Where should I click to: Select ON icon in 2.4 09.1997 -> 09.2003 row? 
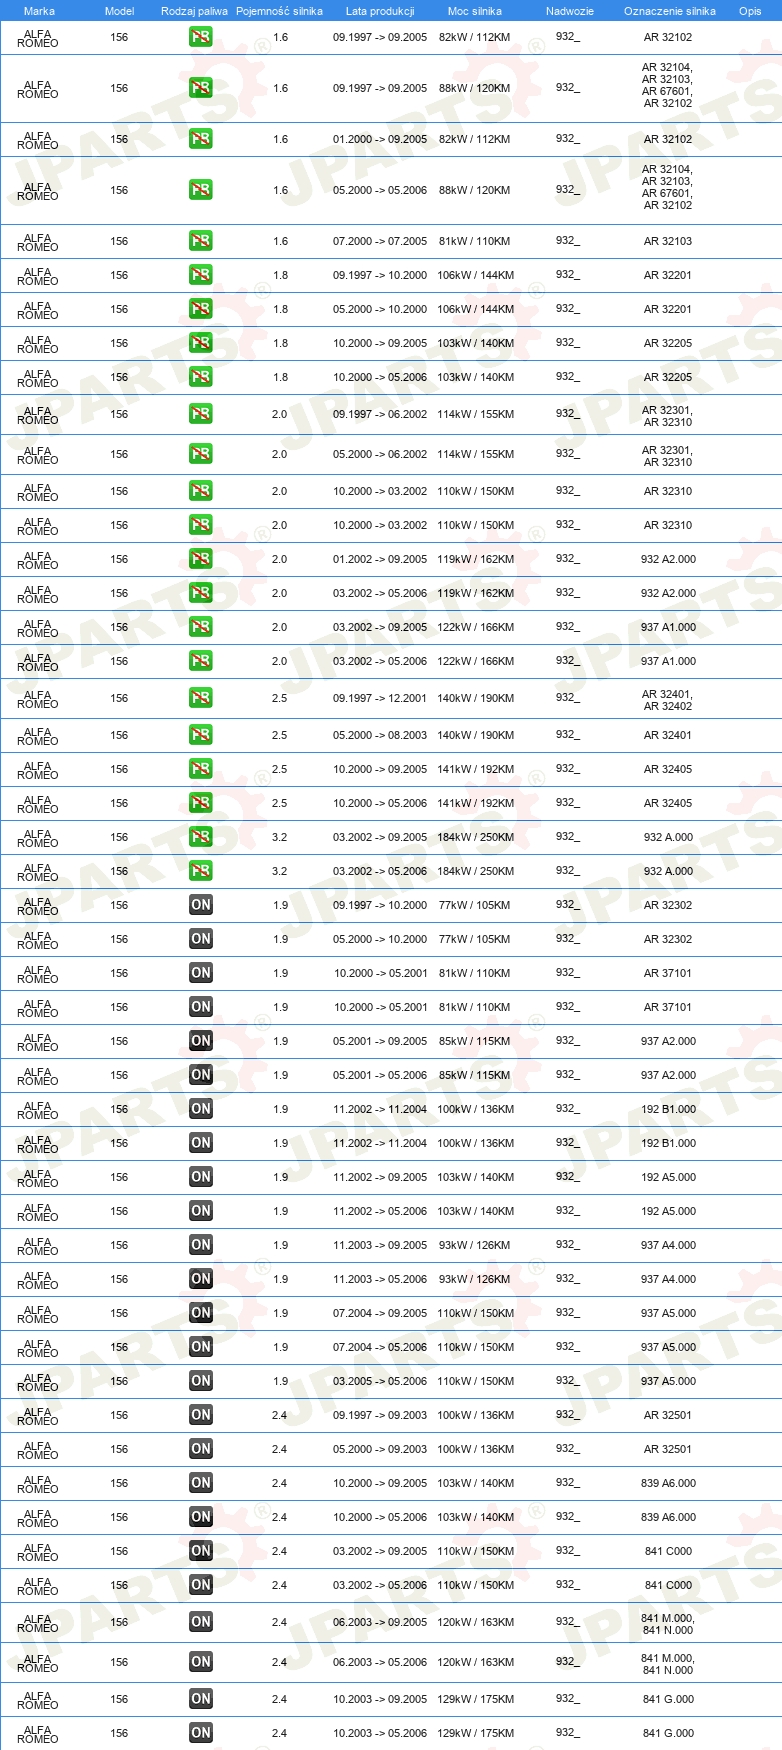(x=201, y=1415)
